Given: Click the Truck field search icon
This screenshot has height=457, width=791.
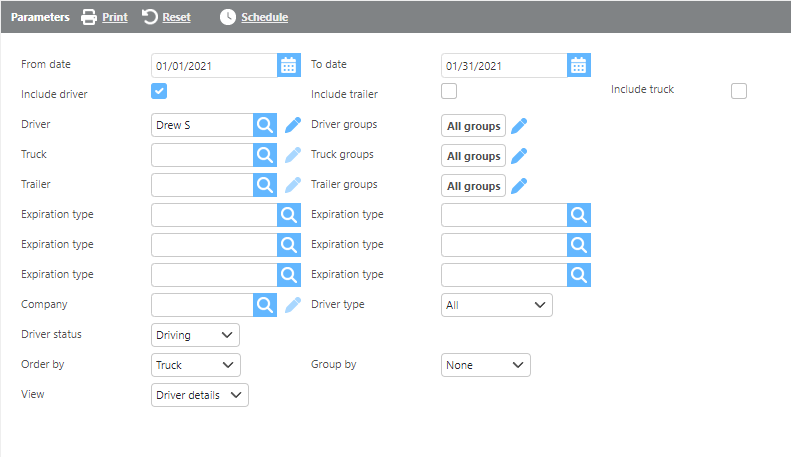Looking at the screenshot, I should (x=265, y=155).
